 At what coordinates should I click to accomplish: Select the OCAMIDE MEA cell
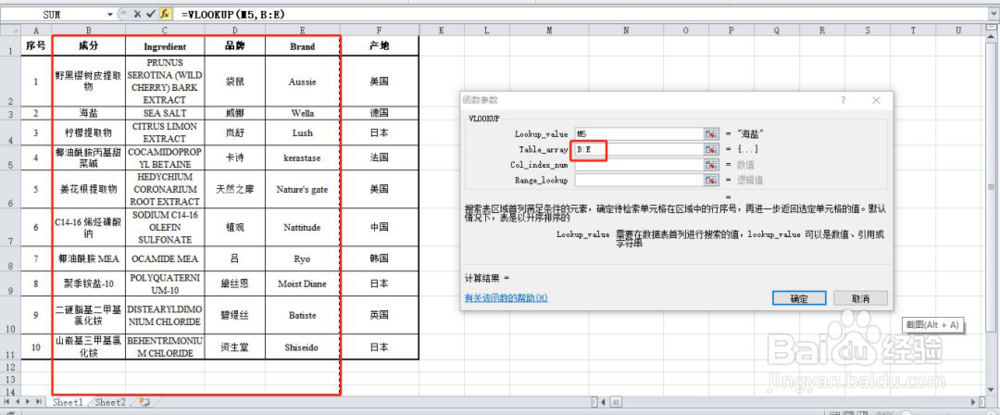click(x=165, y=259)
